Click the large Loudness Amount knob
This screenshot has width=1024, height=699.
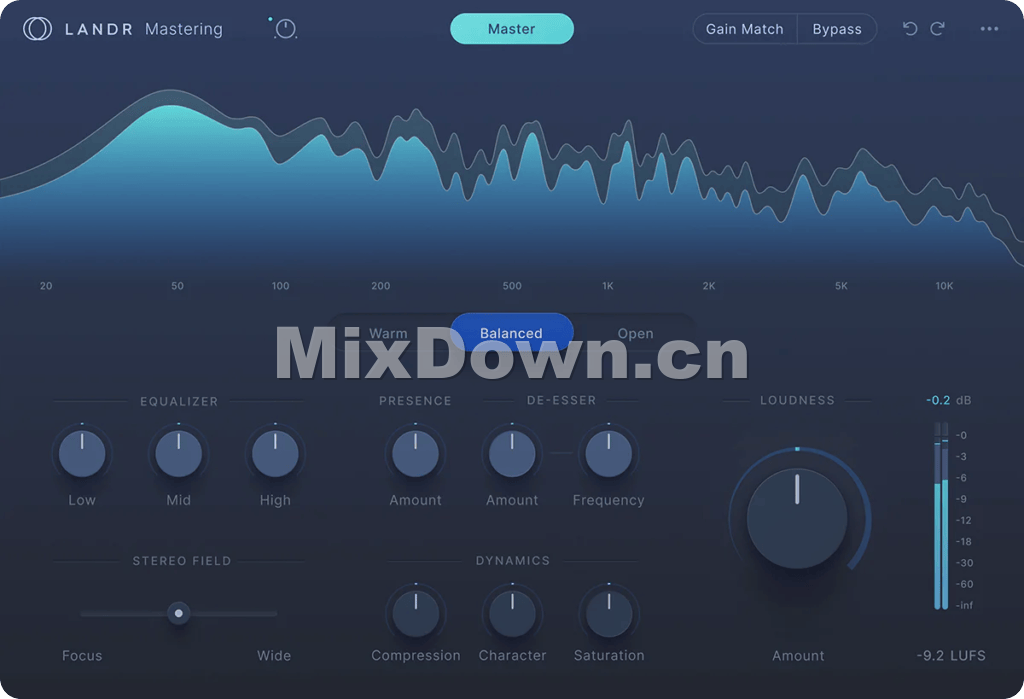coord(797,519)
